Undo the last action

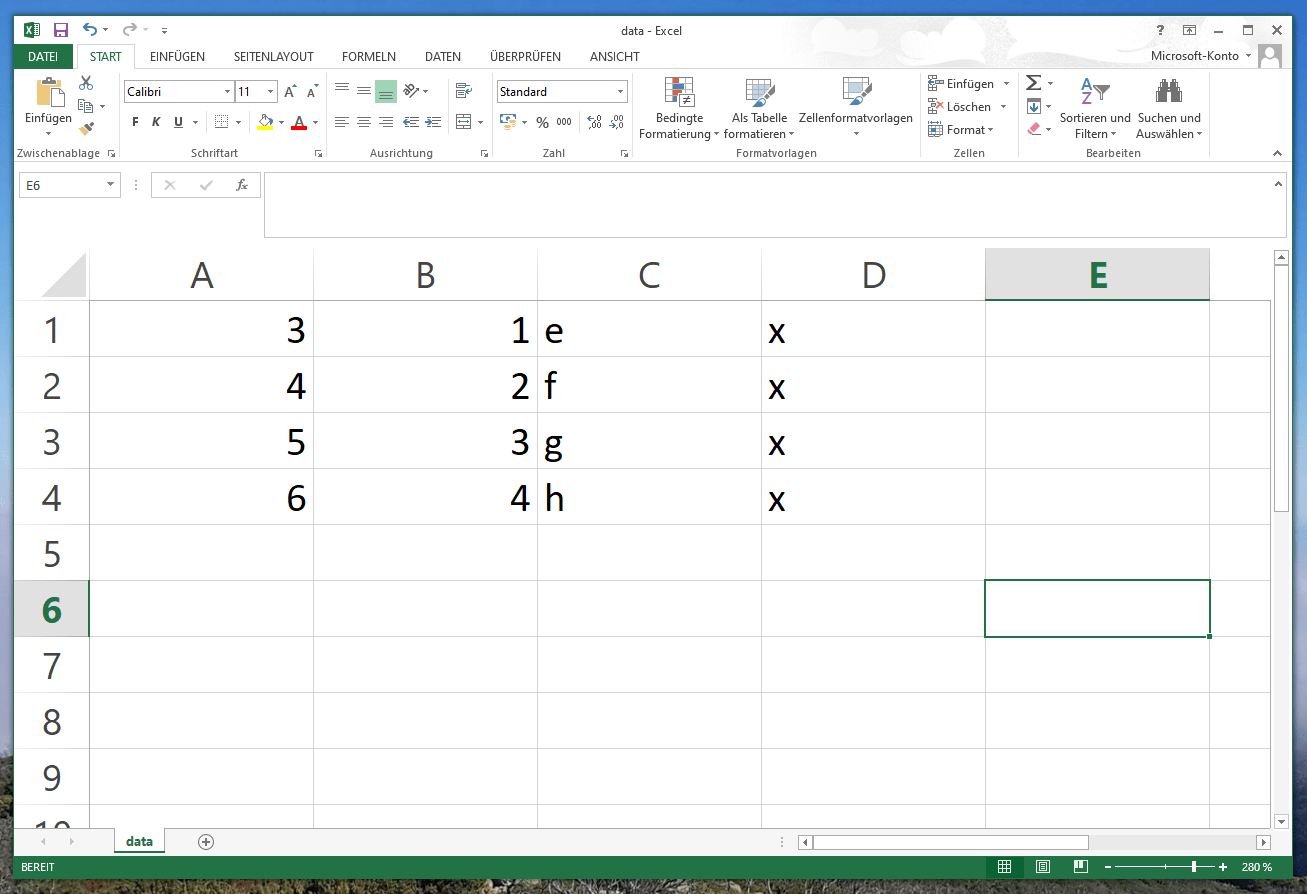(88, 29)
